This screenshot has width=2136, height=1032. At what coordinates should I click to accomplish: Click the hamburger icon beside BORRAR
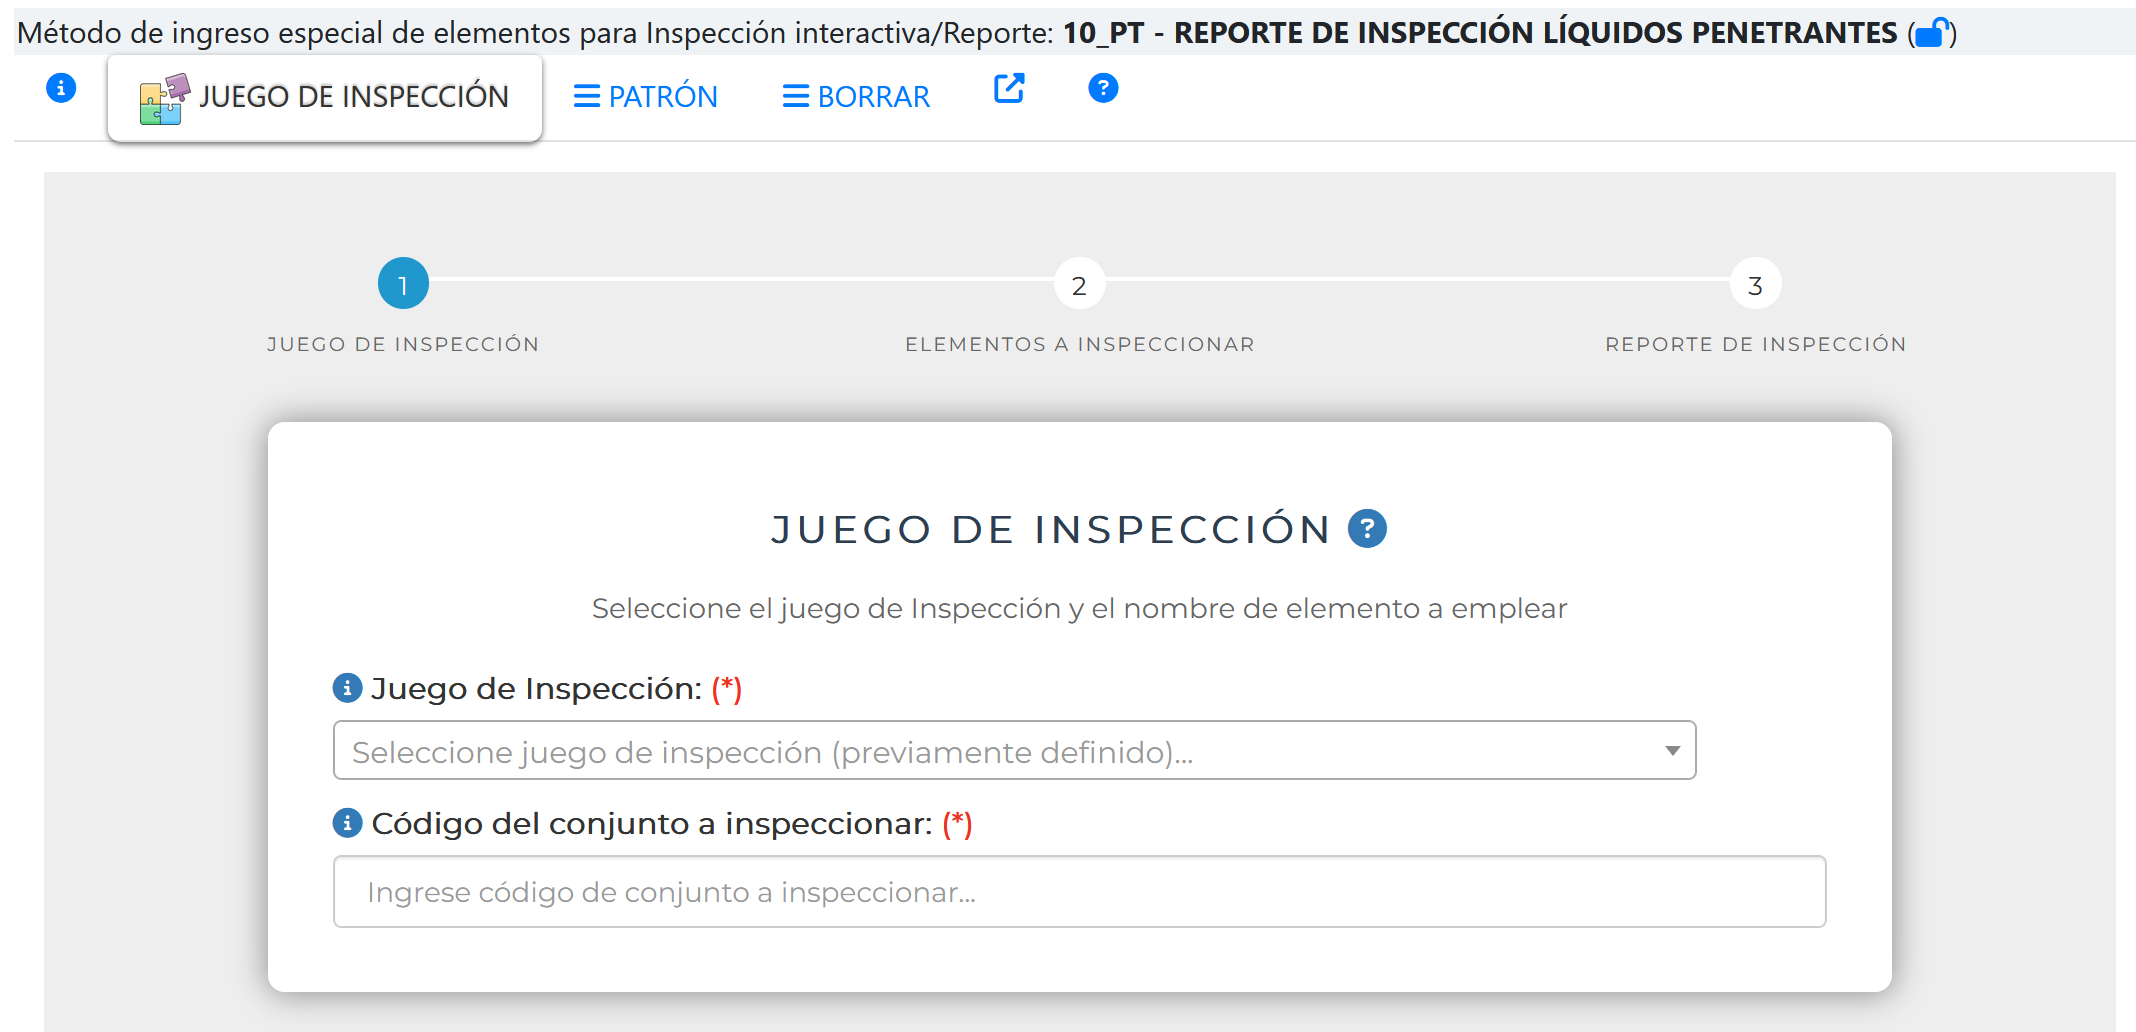pos(795,97)
